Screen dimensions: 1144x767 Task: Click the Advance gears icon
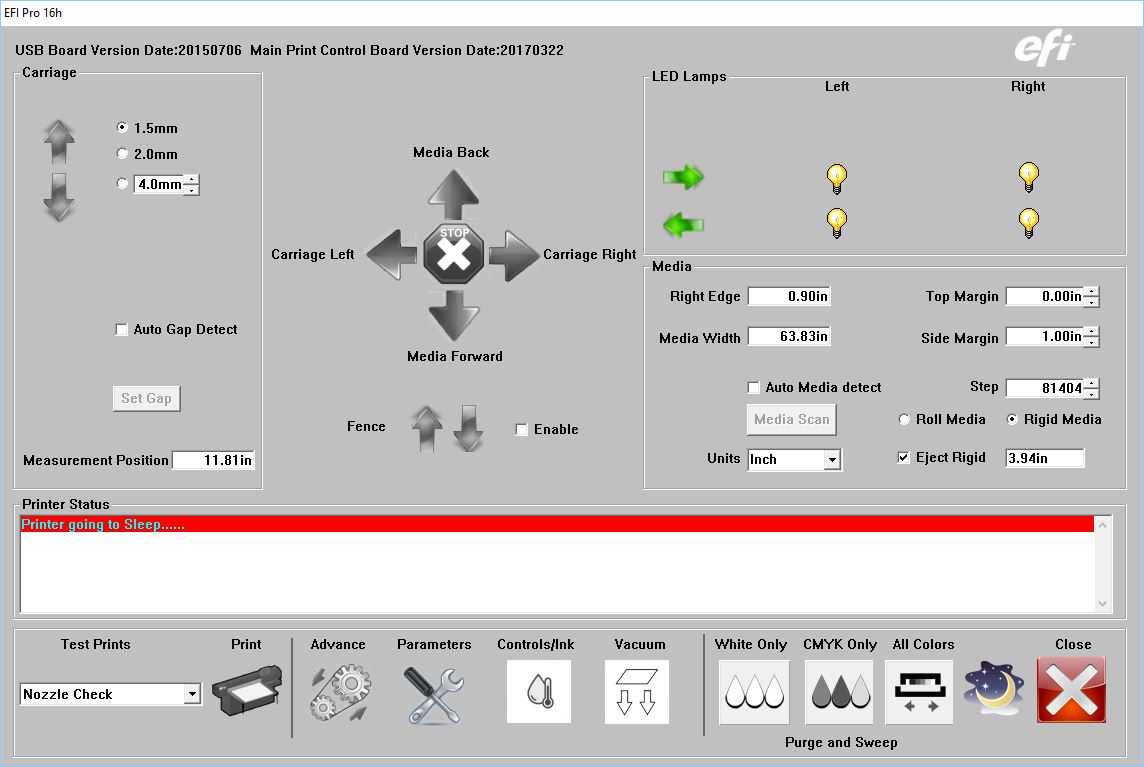[x=338, y=690]
